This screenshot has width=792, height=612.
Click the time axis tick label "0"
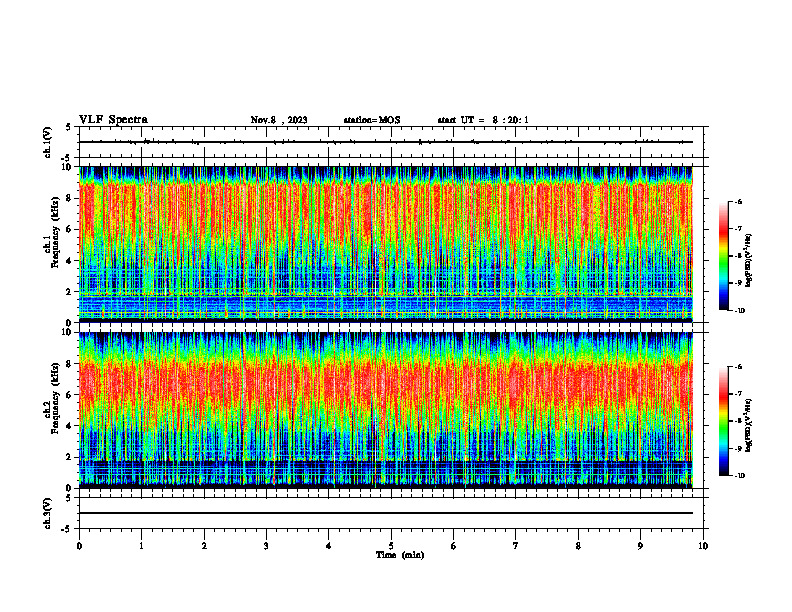pos(79,546)
